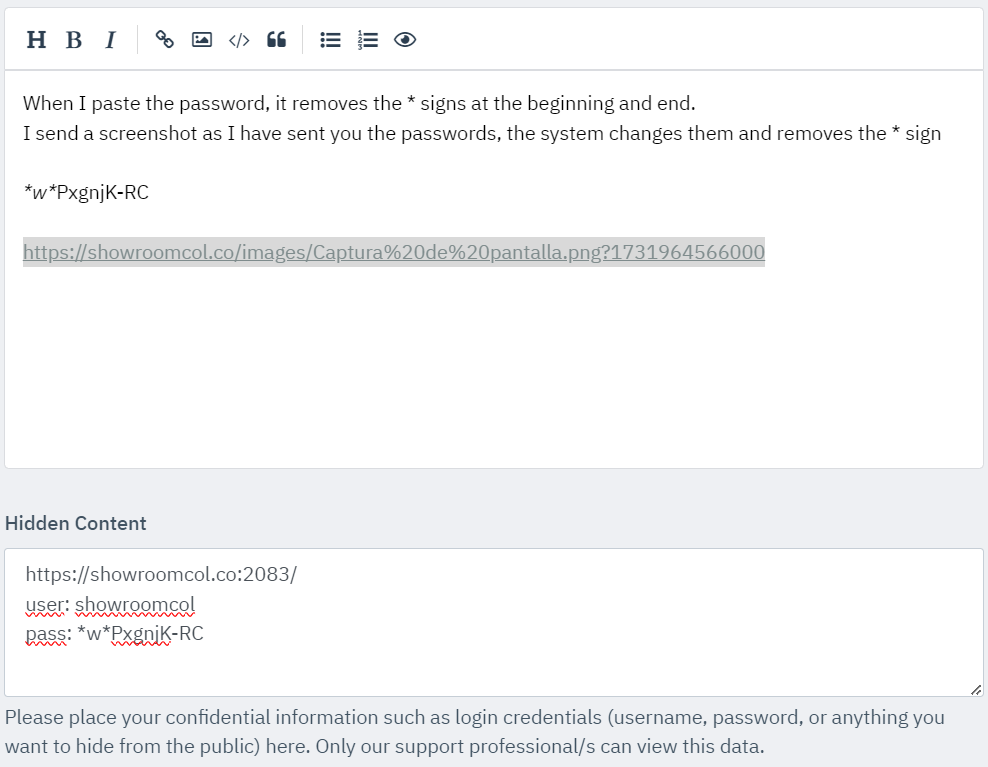Grab the Hidden Content textarea resize handle
The width and height of the screenshot is (988, 767).
976,689
